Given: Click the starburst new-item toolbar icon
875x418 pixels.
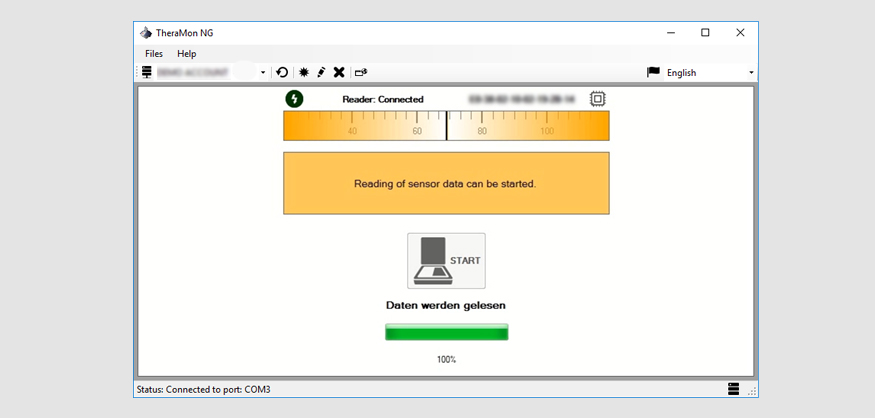Looking at the screenshot, I should (304, 72).
